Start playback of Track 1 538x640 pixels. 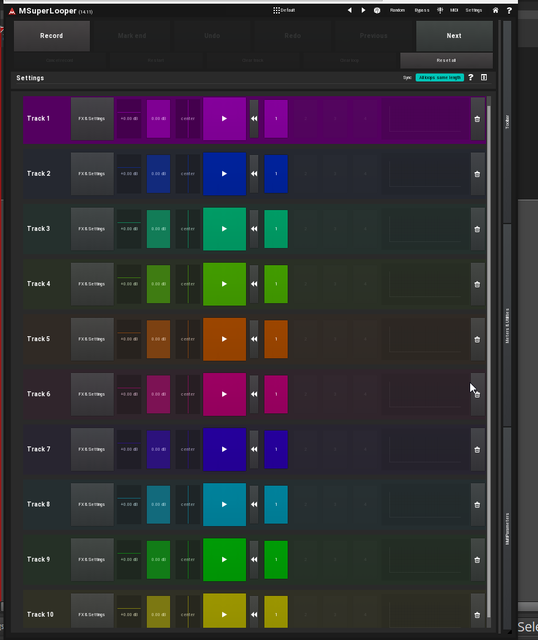[x=225, y=119]
